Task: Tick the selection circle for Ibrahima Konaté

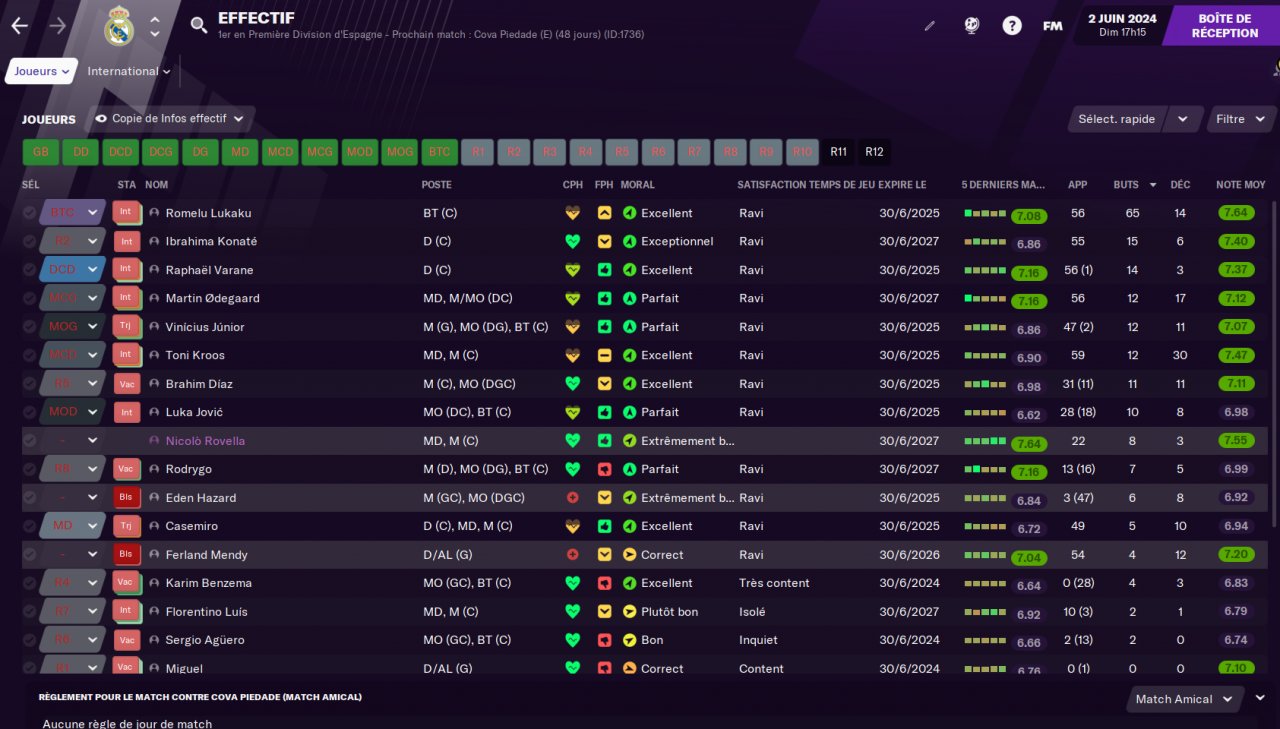Action: [29, 241]
